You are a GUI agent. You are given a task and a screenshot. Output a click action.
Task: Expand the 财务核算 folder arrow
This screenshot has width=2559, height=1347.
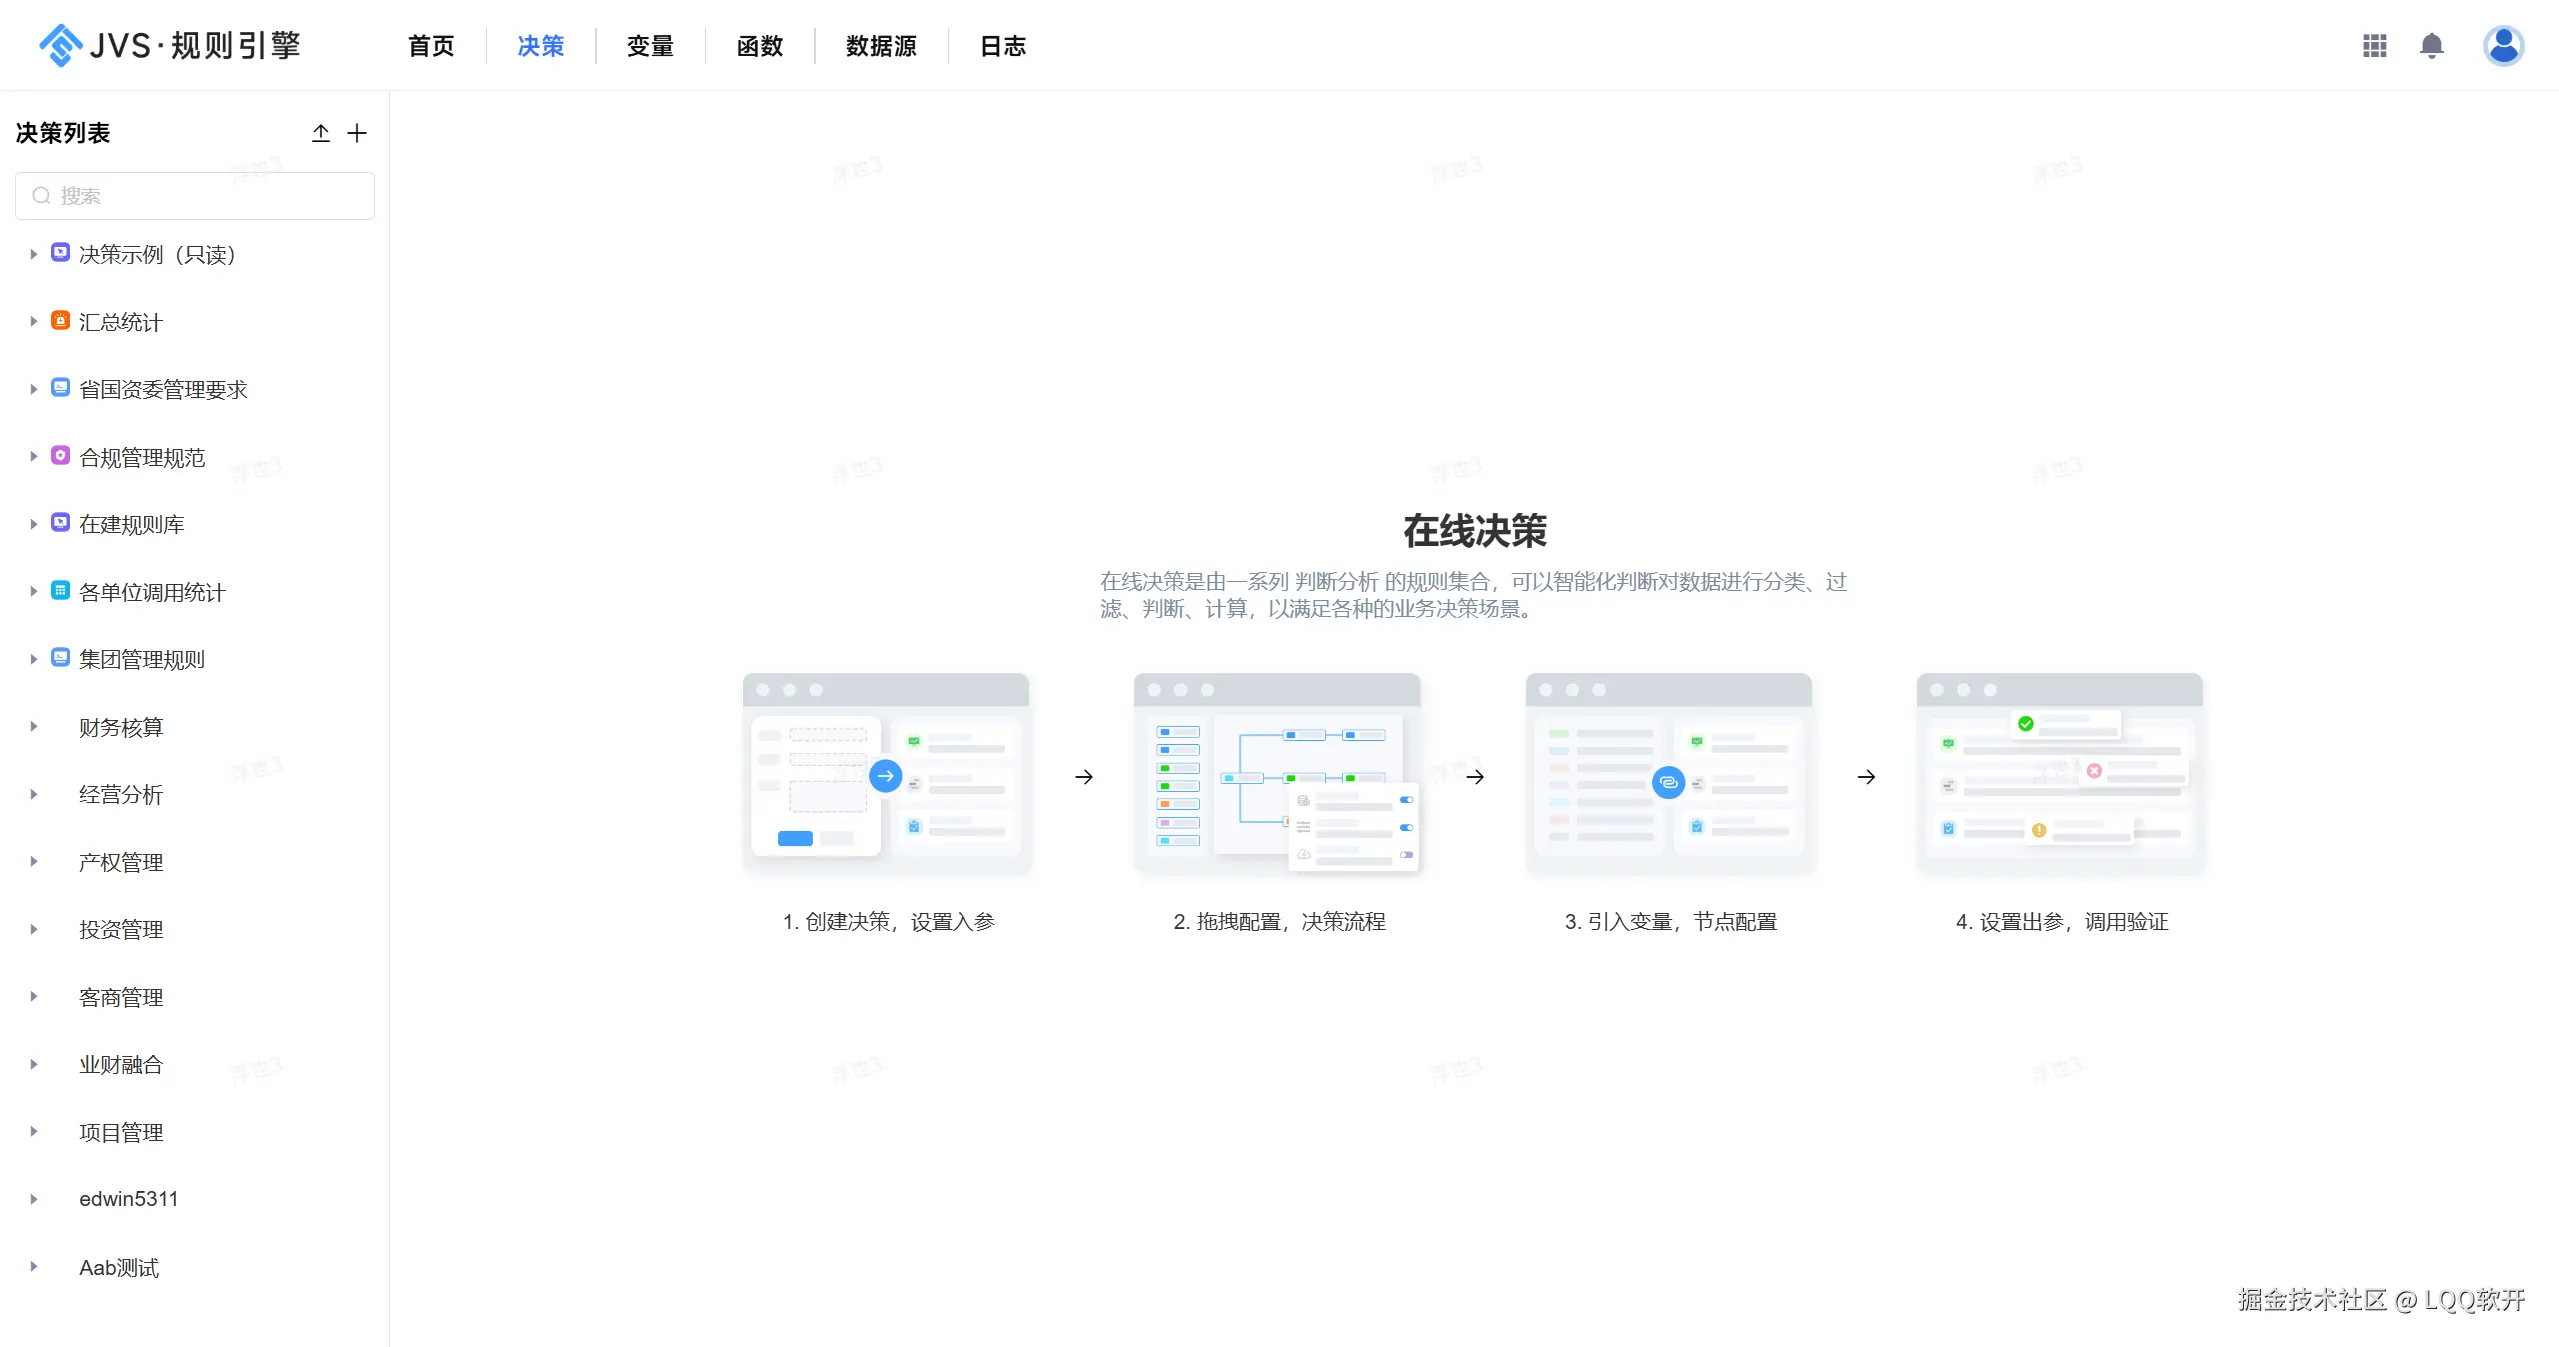pos(33,727)
